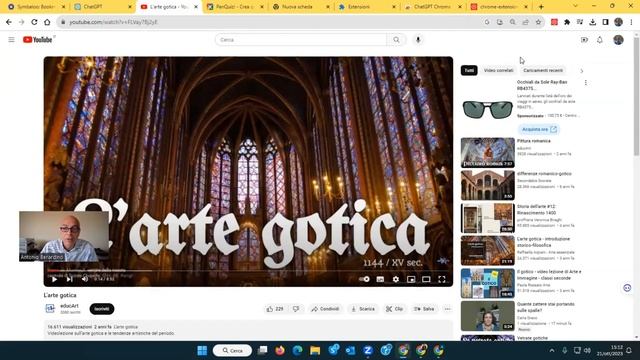Mute the video volume speaker icon
Image resolution: width=640 pixels, height=360 pixels.
pos(84,279)
